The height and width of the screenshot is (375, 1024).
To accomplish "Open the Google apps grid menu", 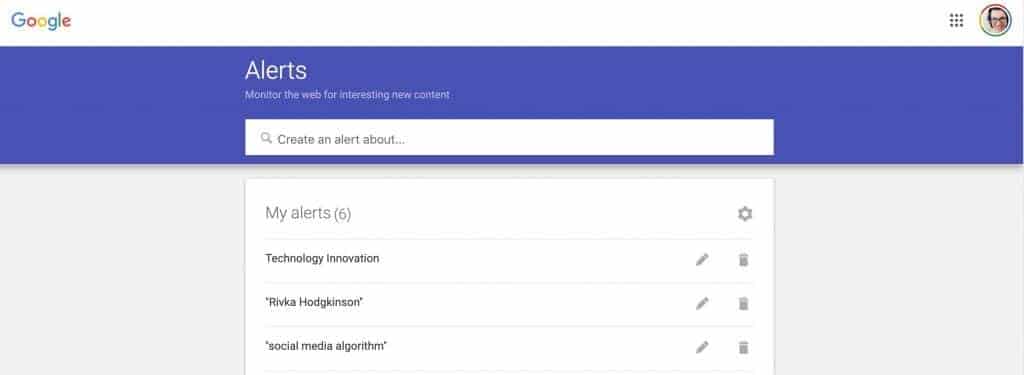I will 956,21.
